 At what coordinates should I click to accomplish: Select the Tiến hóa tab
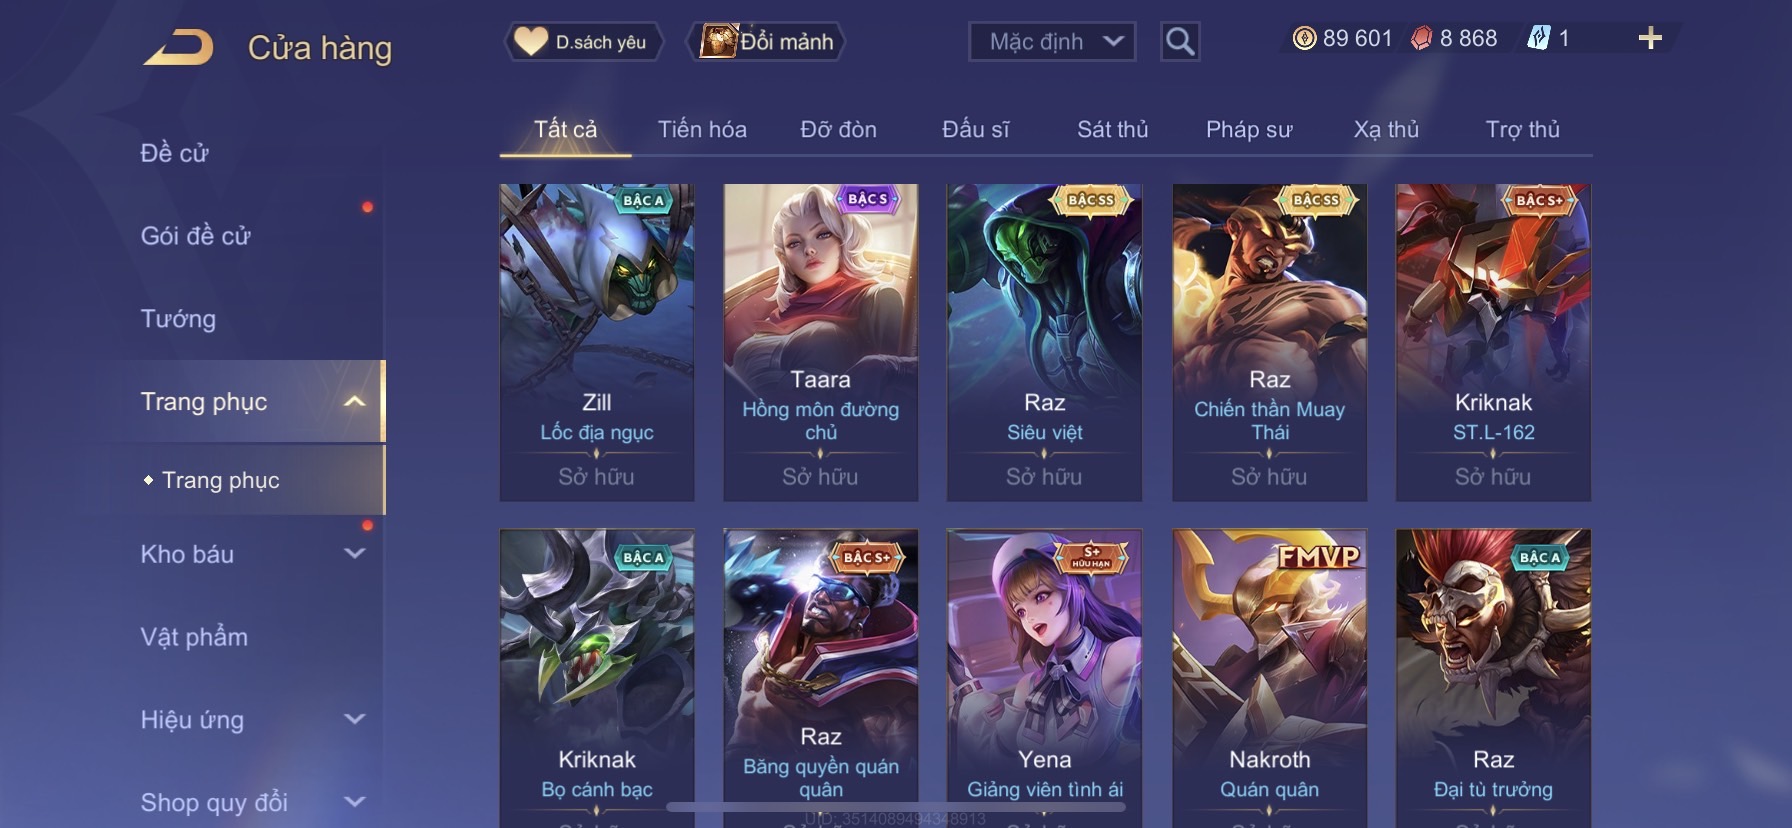tap(702, 129)
